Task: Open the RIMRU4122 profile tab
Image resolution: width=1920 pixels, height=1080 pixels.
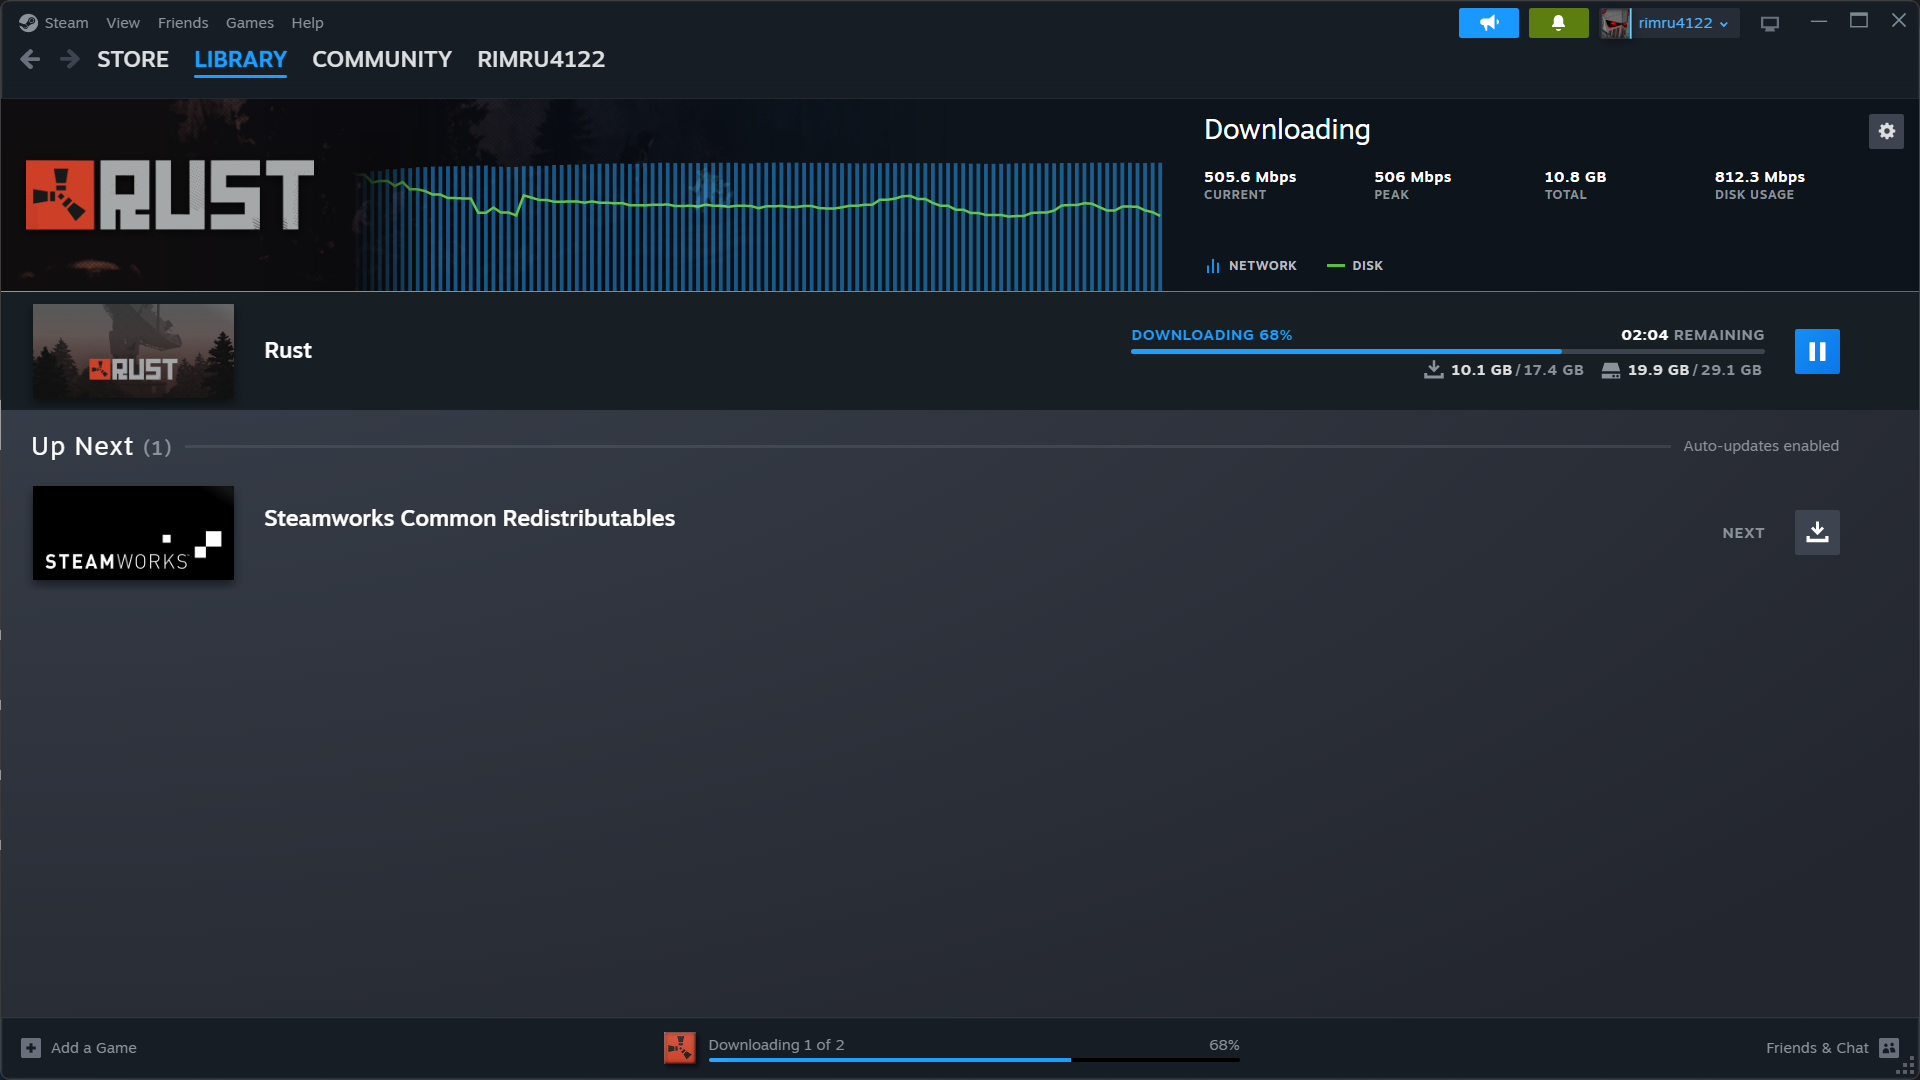Action: tap(541, 59)
